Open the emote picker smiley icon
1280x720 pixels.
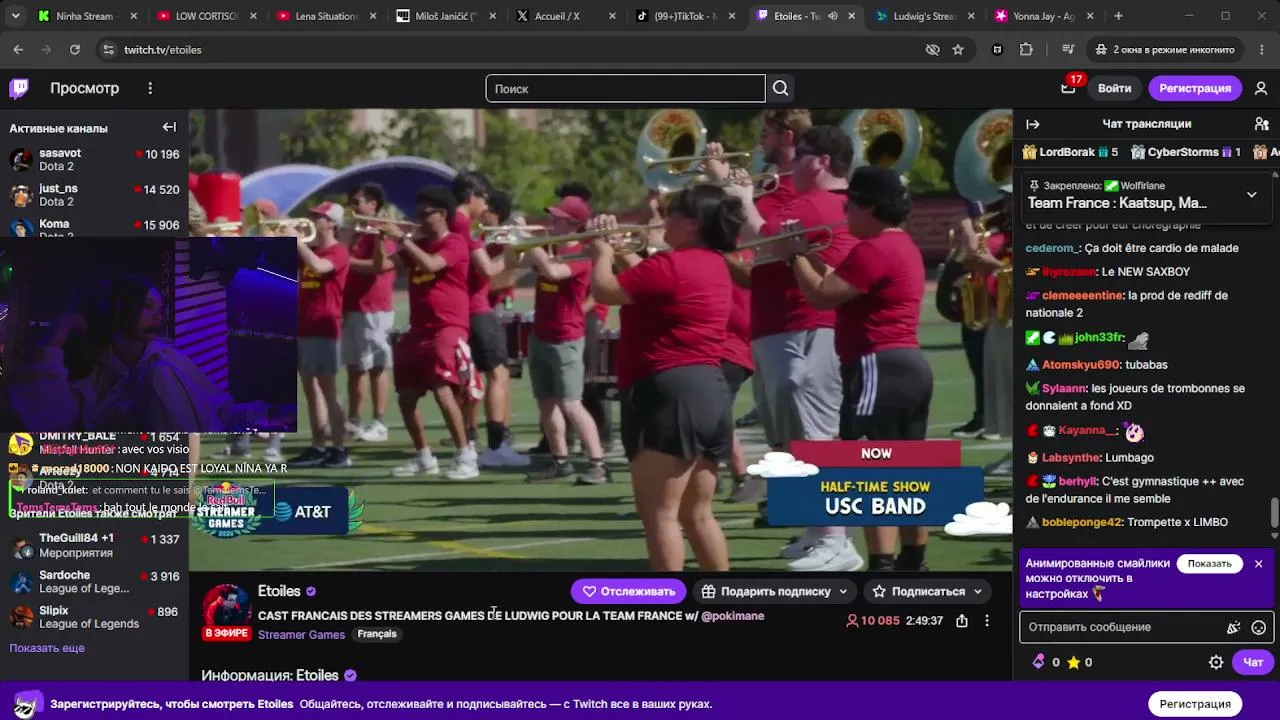click(x=1259, y=627)
